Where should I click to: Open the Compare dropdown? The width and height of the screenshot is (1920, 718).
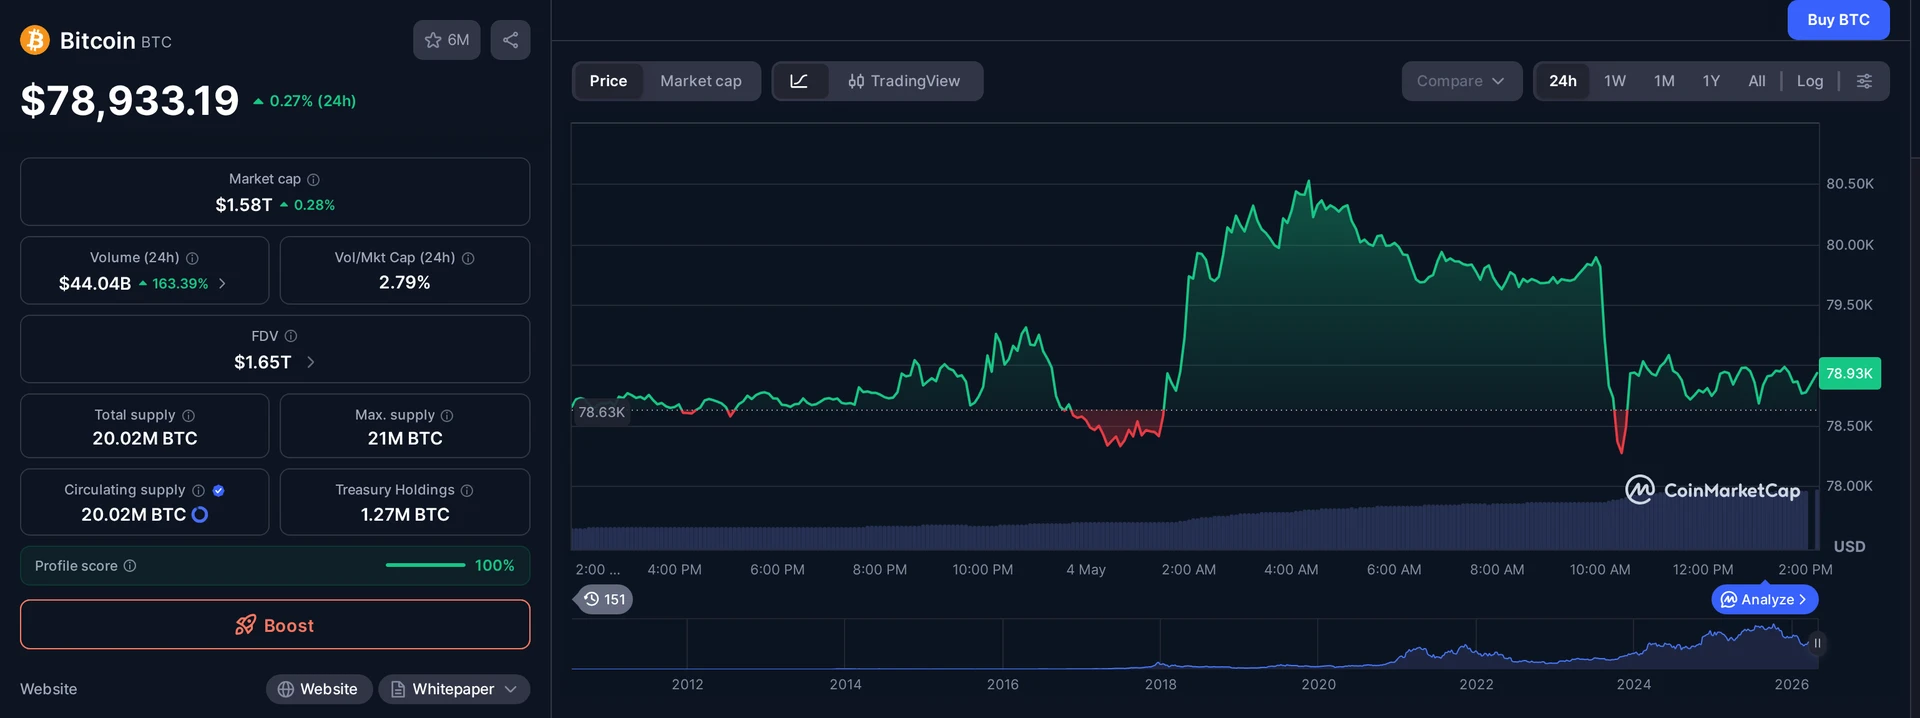1461,81
